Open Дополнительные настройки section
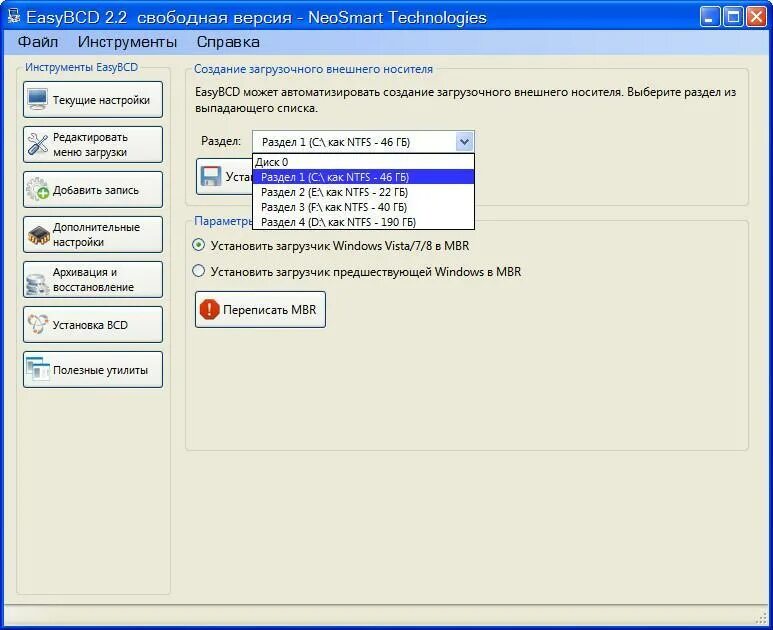Viewport: 773px width, 630px height. pos(93,235)
